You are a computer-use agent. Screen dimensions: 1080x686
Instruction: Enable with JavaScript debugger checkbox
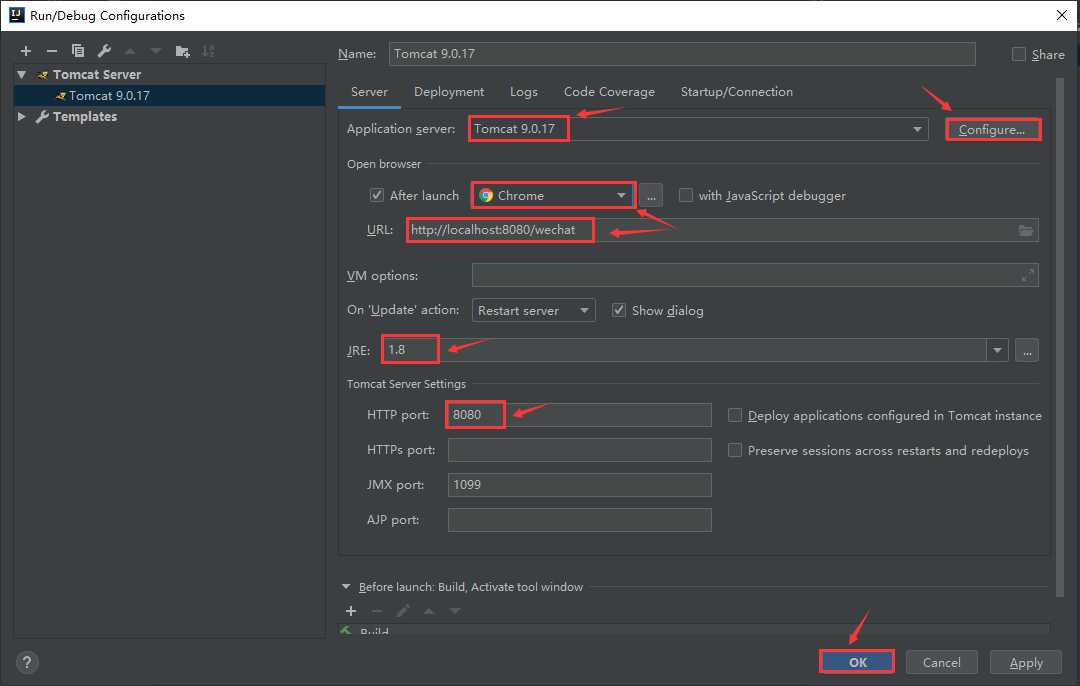pos(686,196)
